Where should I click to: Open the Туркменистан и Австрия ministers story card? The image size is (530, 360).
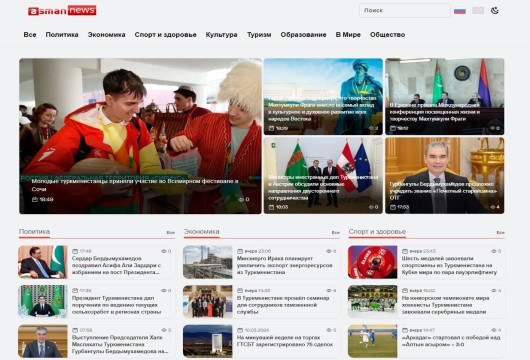pos(323,175)
